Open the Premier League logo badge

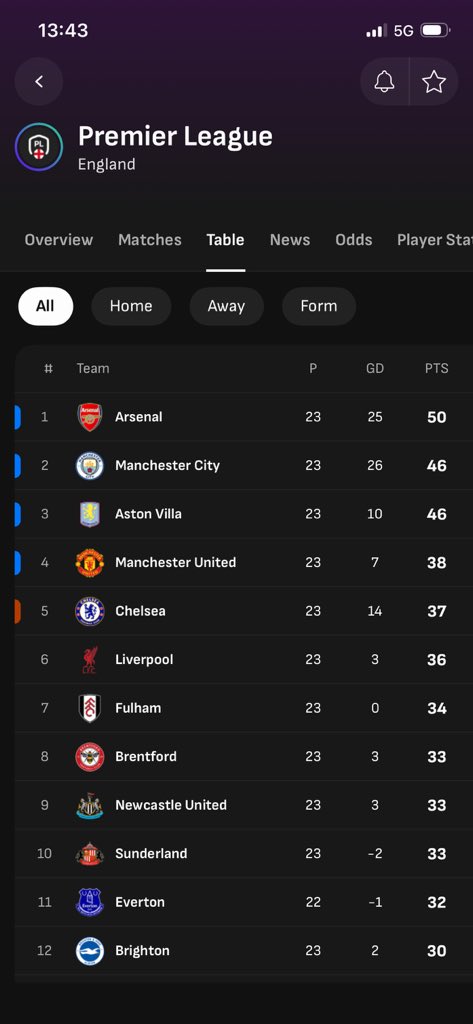pyautogui.click(x=39, y=148)
